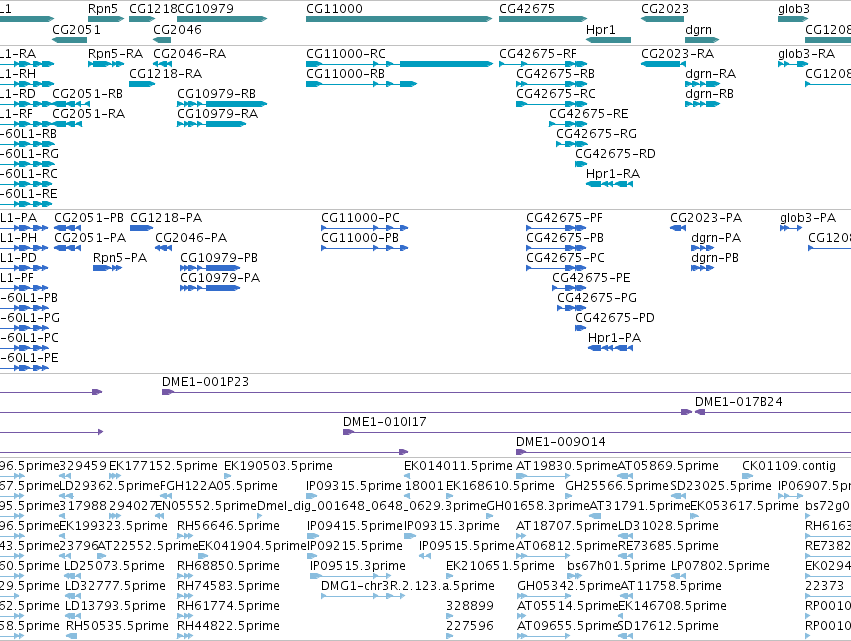
Task: Click transcript CG2023-RA
Action: (x=678, y=54)
